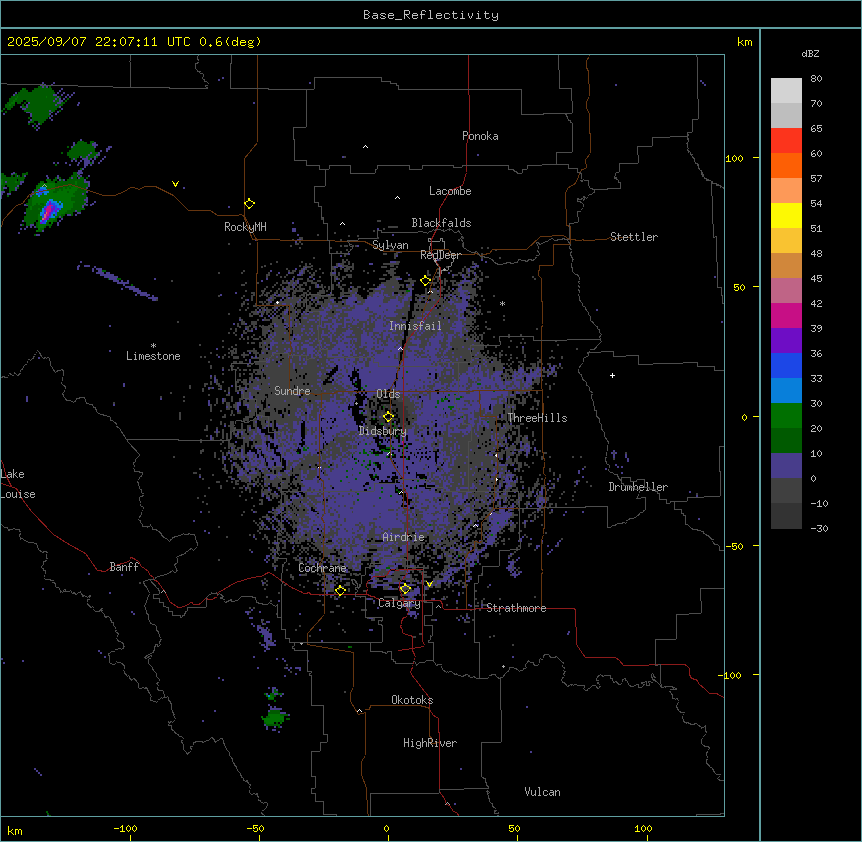Image resolution: width=862 pixels, height=842 pixels.
Task: Click the -100 tick on bottom axis
Action: 125,828
